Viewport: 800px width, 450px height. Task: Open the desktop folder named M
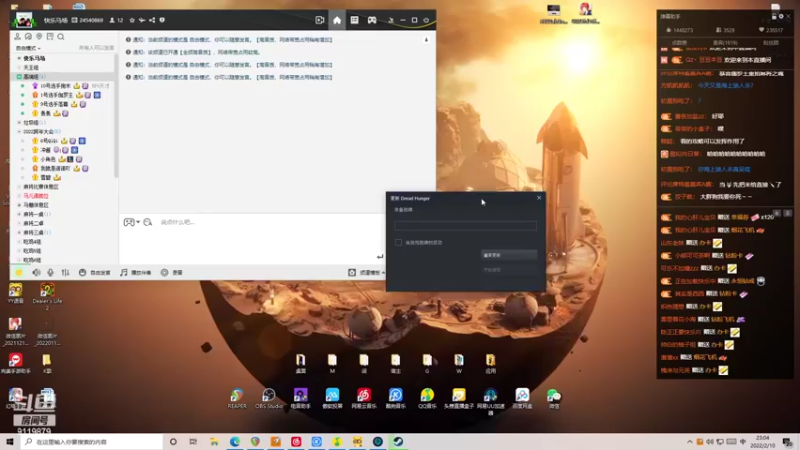(x=332, y=364)
